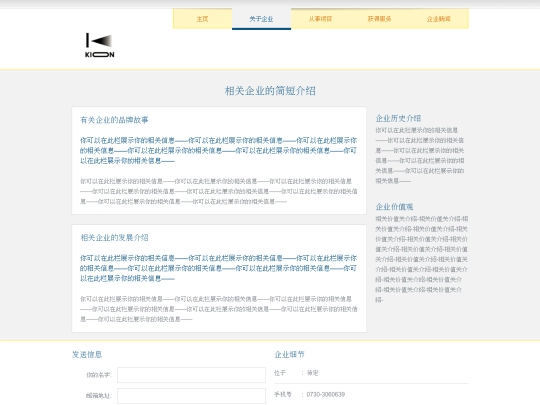Screen dimensions: 540x405
Task: Click the 企业价值观 sidebar heading
Action: 394,207
